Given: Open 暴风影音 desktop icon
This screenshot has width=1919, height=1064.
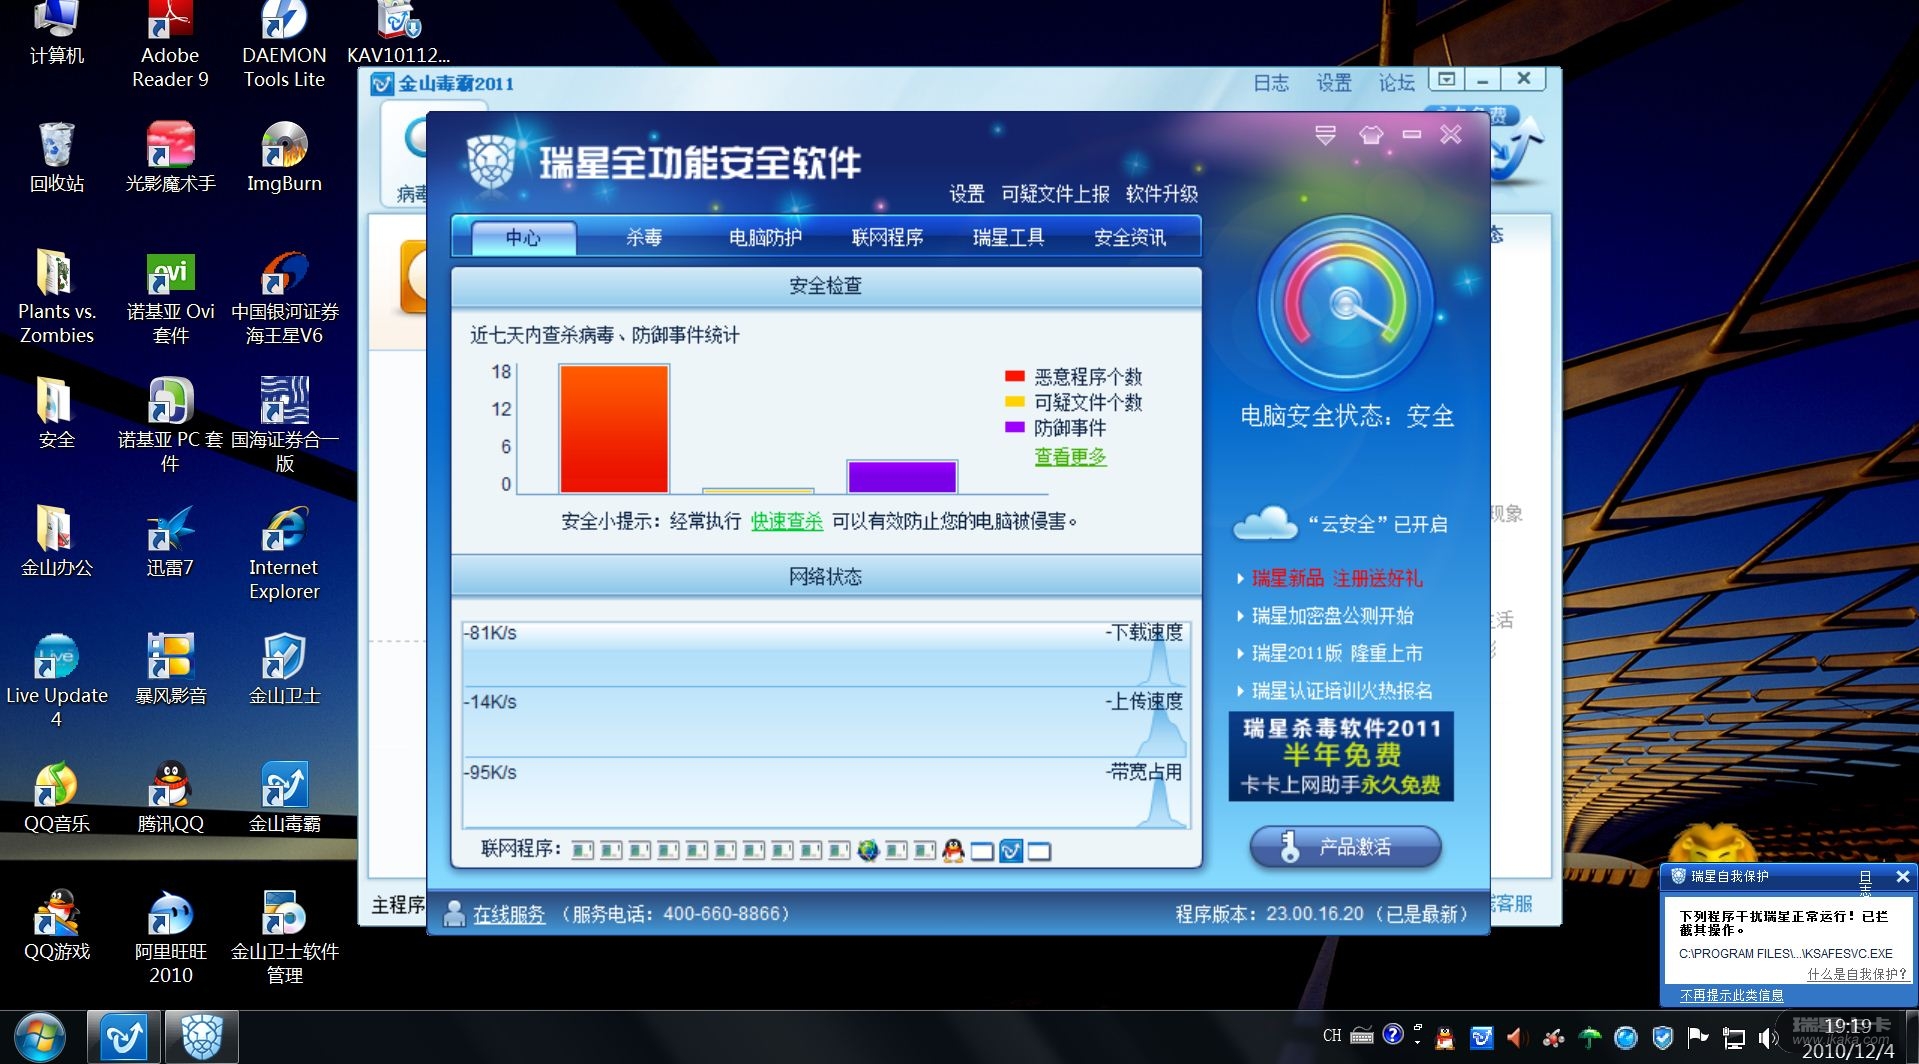Looking at the screenshot, I should (170, 669).
